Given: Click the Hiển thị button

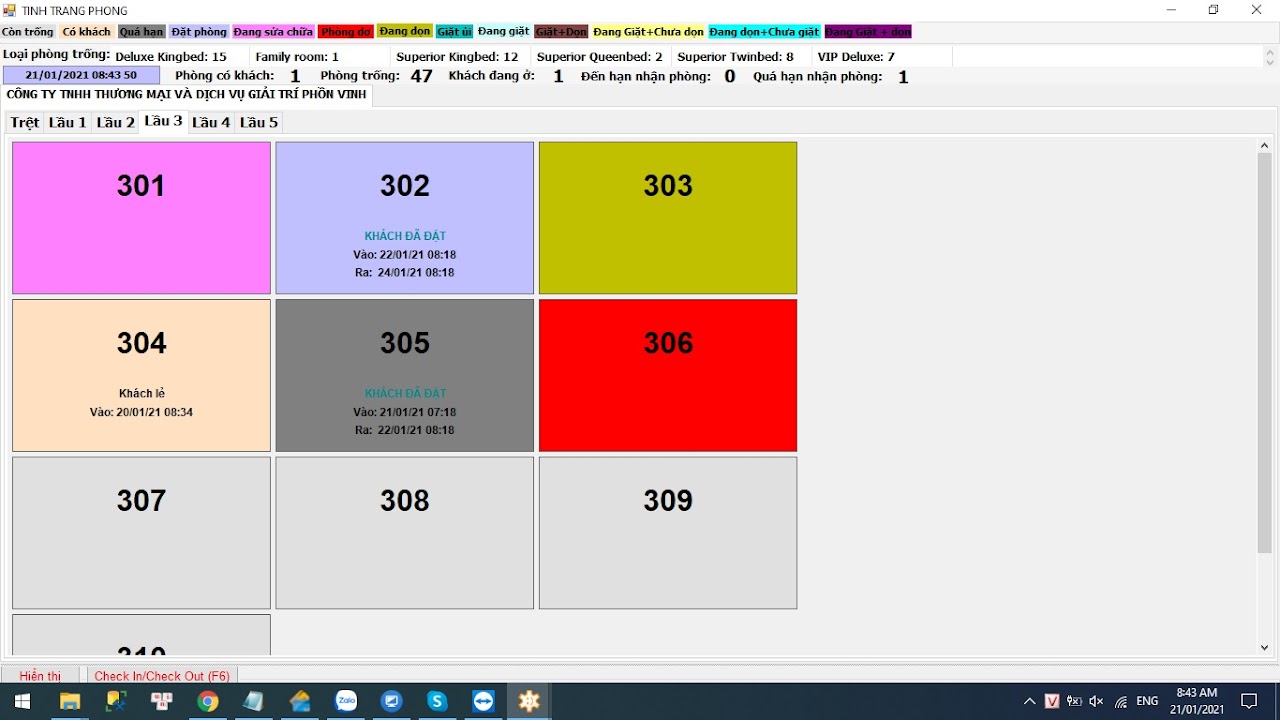Looking at the screenshot, I should 41,676.
